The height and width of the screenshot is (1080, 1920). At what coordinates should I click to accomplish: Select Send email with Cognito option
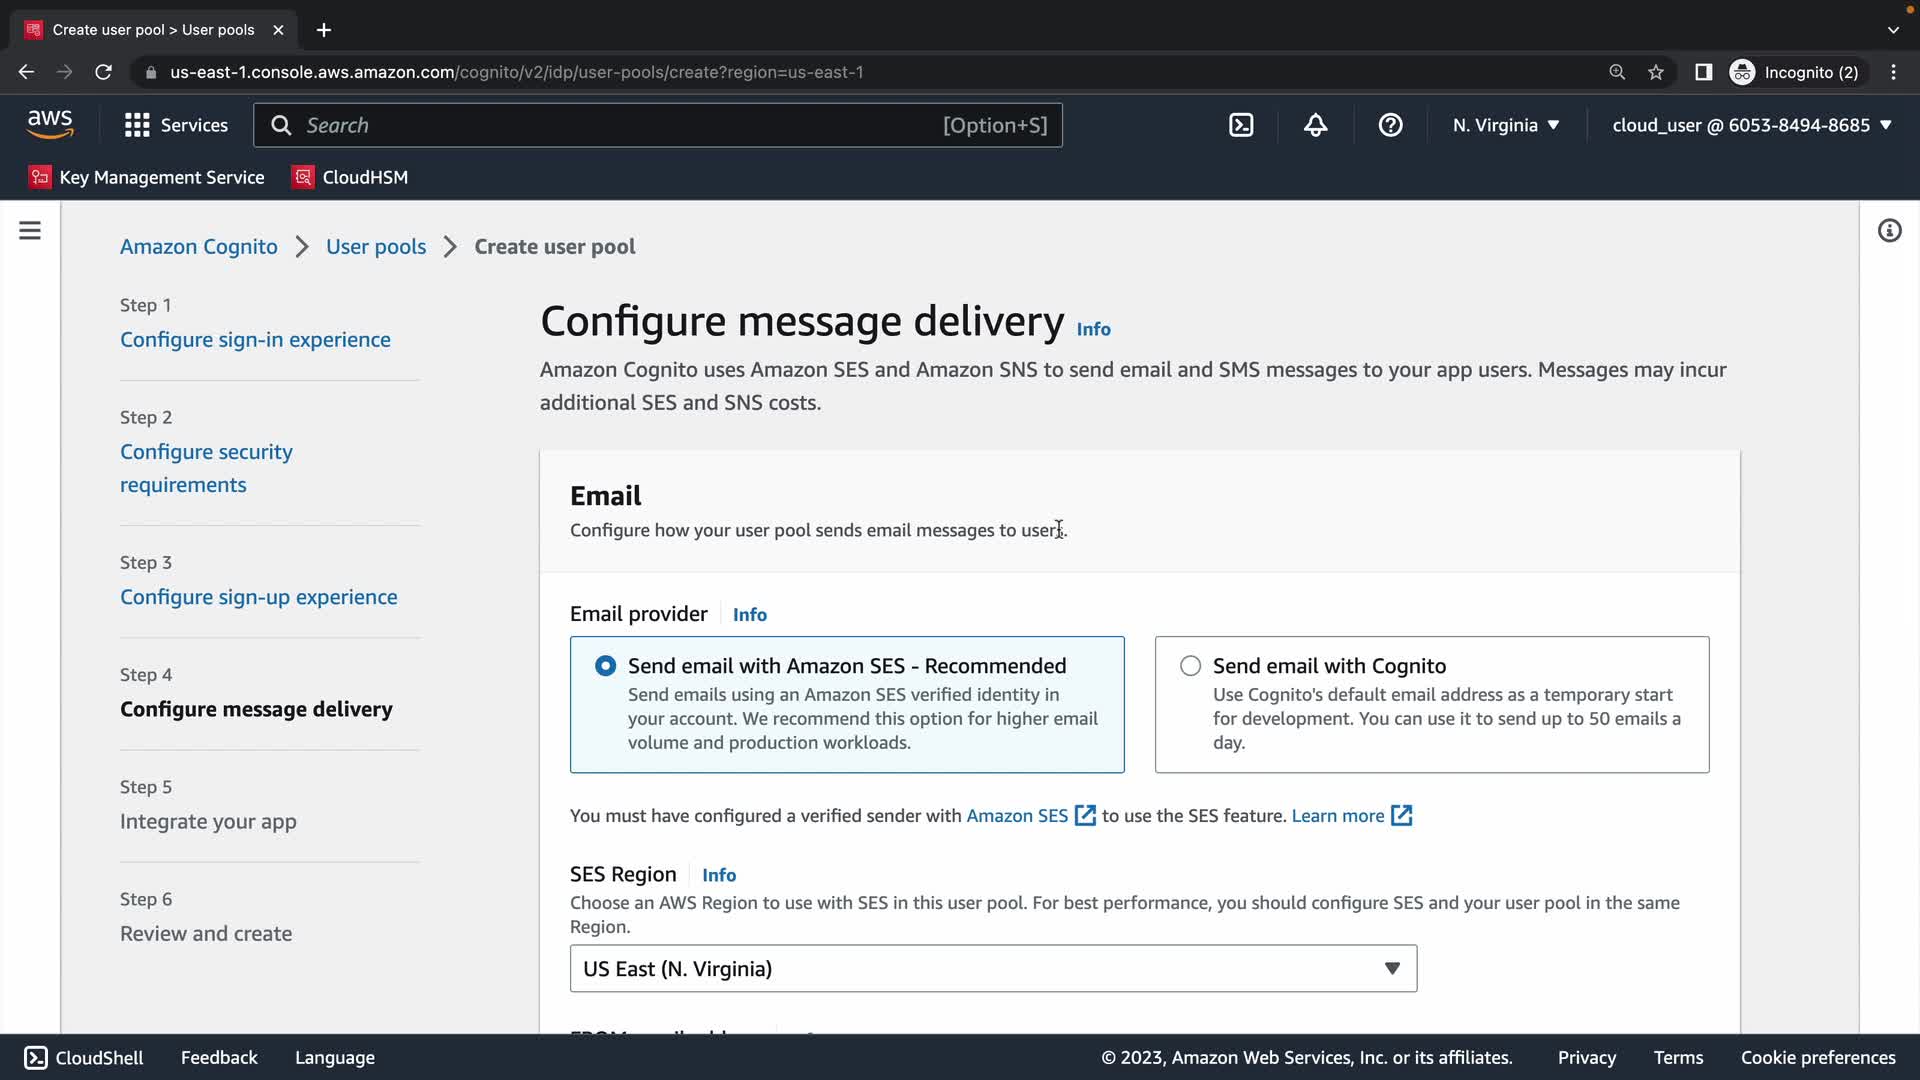pyautogui.click(x=1190, y=666)
